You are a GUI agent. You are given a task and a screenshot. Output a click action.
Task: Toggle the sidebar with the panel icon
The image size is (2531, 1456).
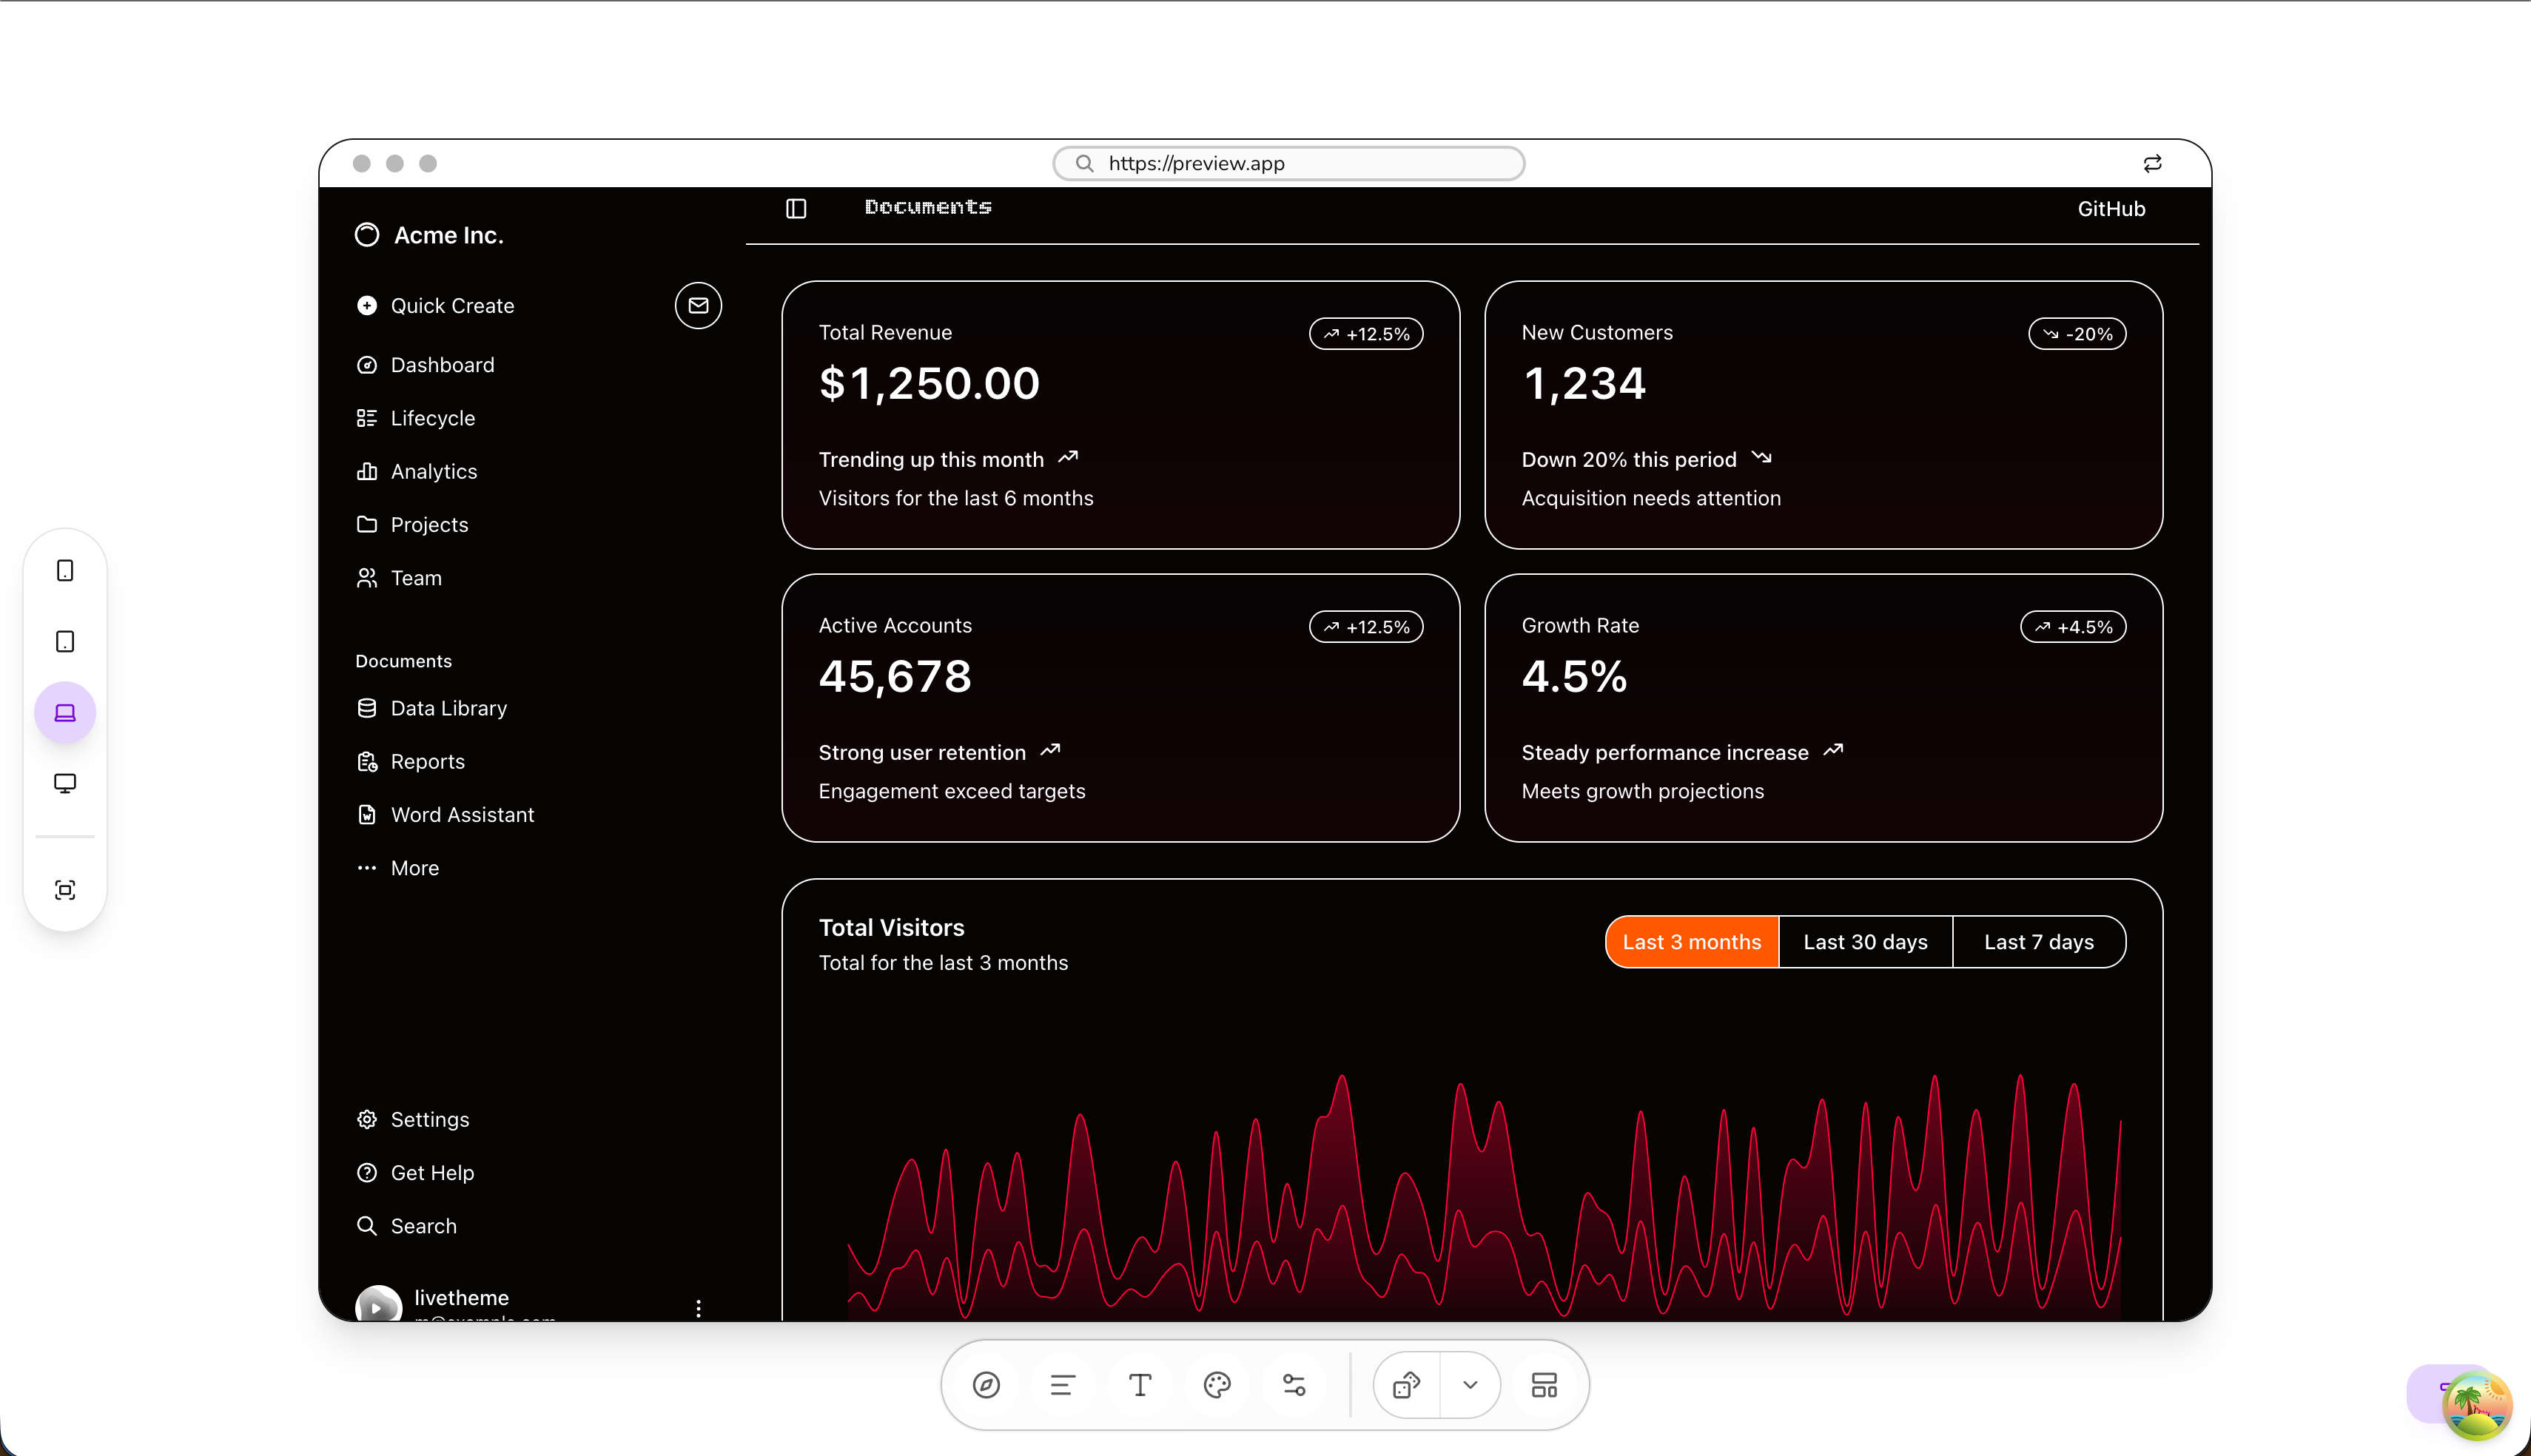pyautogui.click(x=795, y=208)
